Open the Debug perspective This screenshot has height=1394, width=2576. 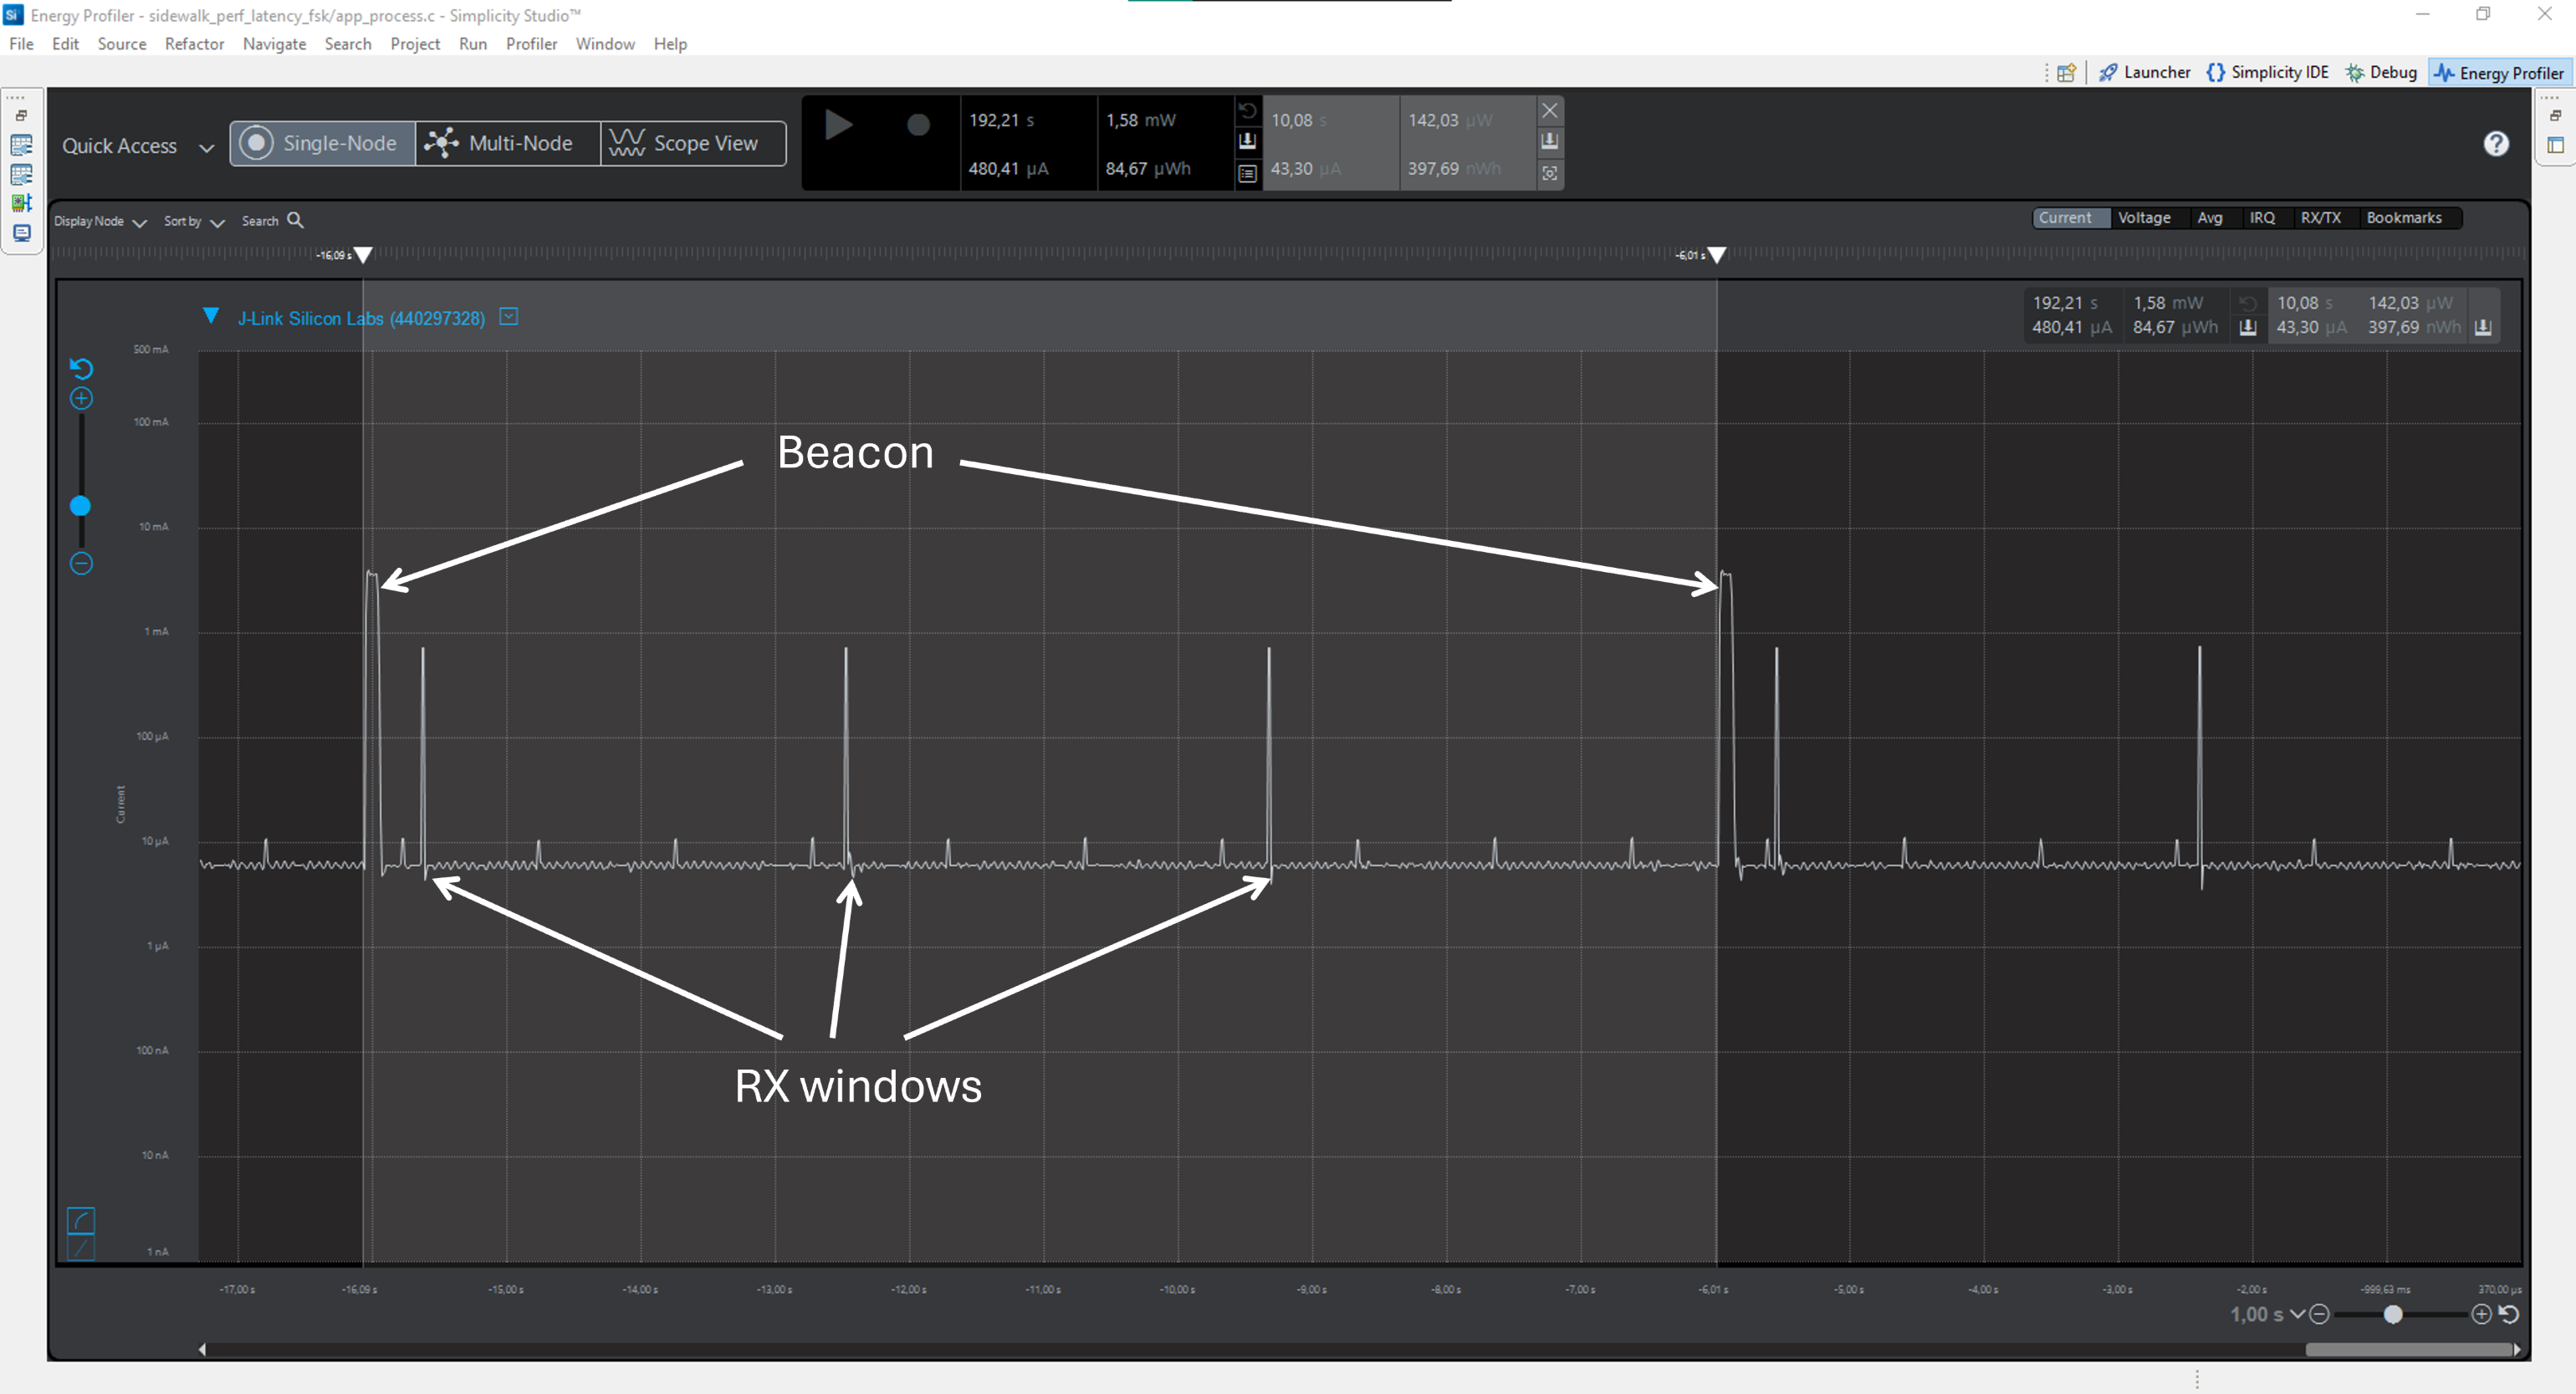(2383, 72)
